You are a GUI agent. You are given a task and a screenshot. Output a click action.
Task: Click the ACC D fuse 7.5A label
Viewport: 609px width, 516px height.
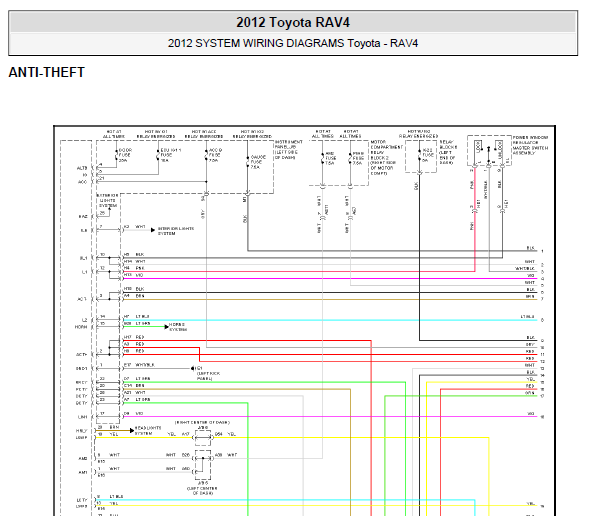[x=216, y=155]
